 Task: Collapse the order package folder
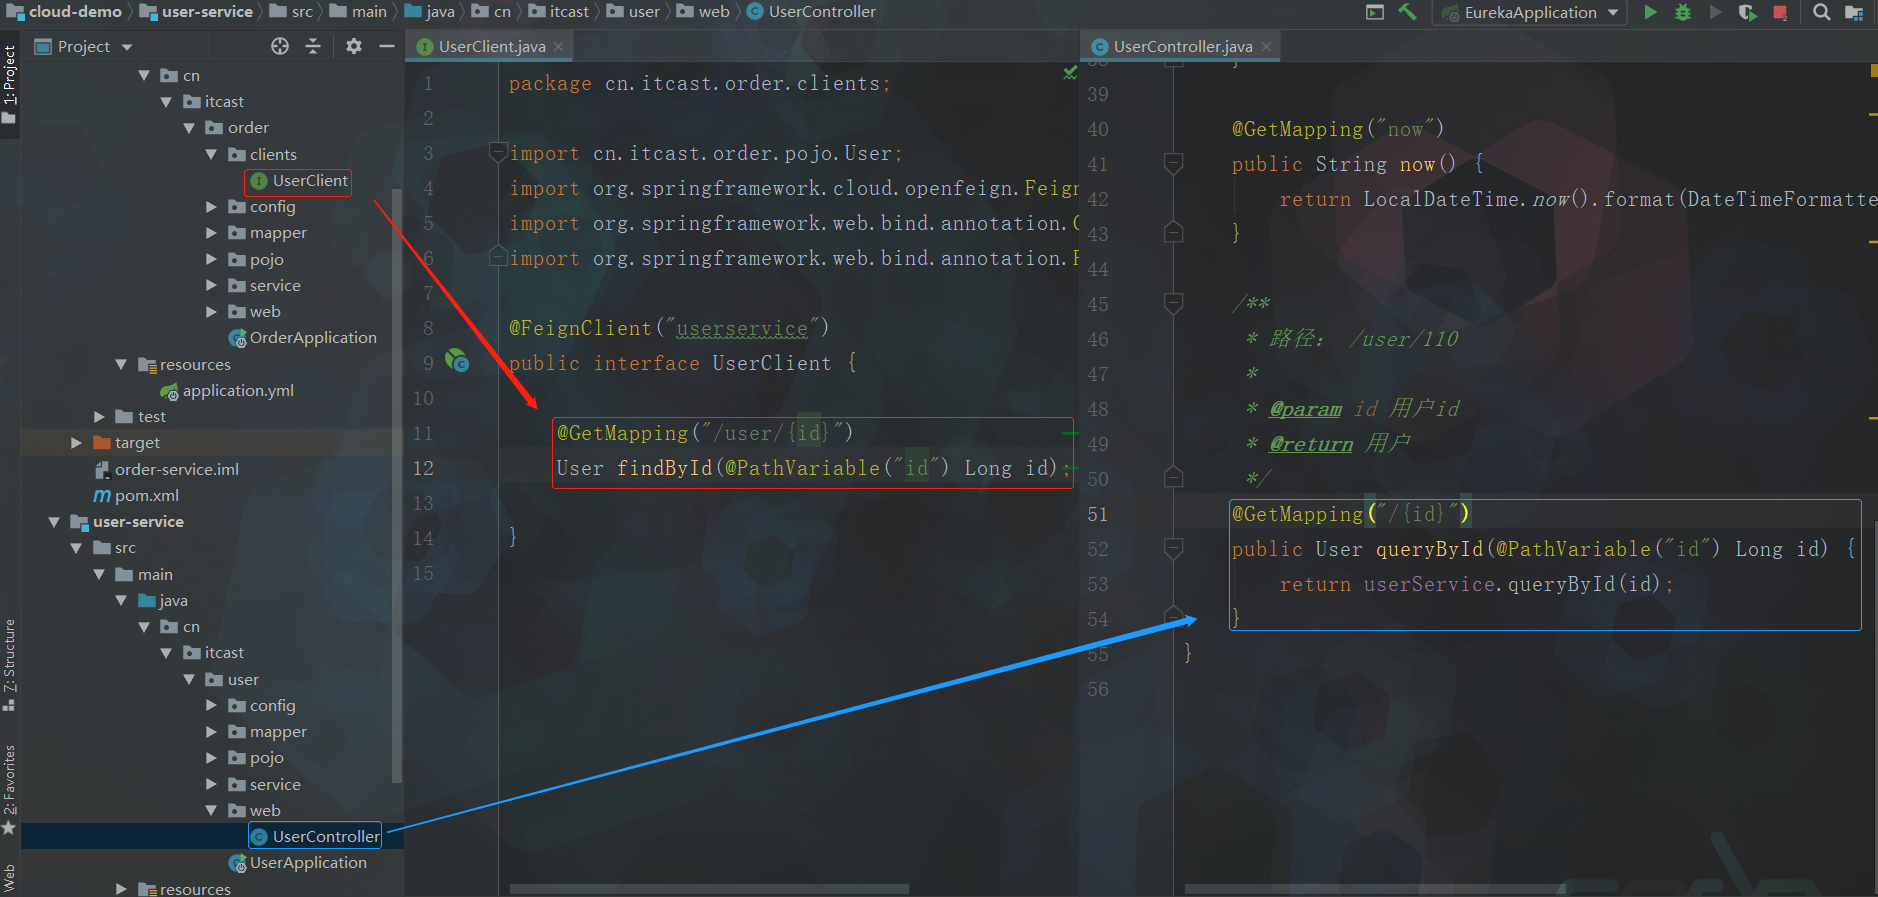click(189, 128)
